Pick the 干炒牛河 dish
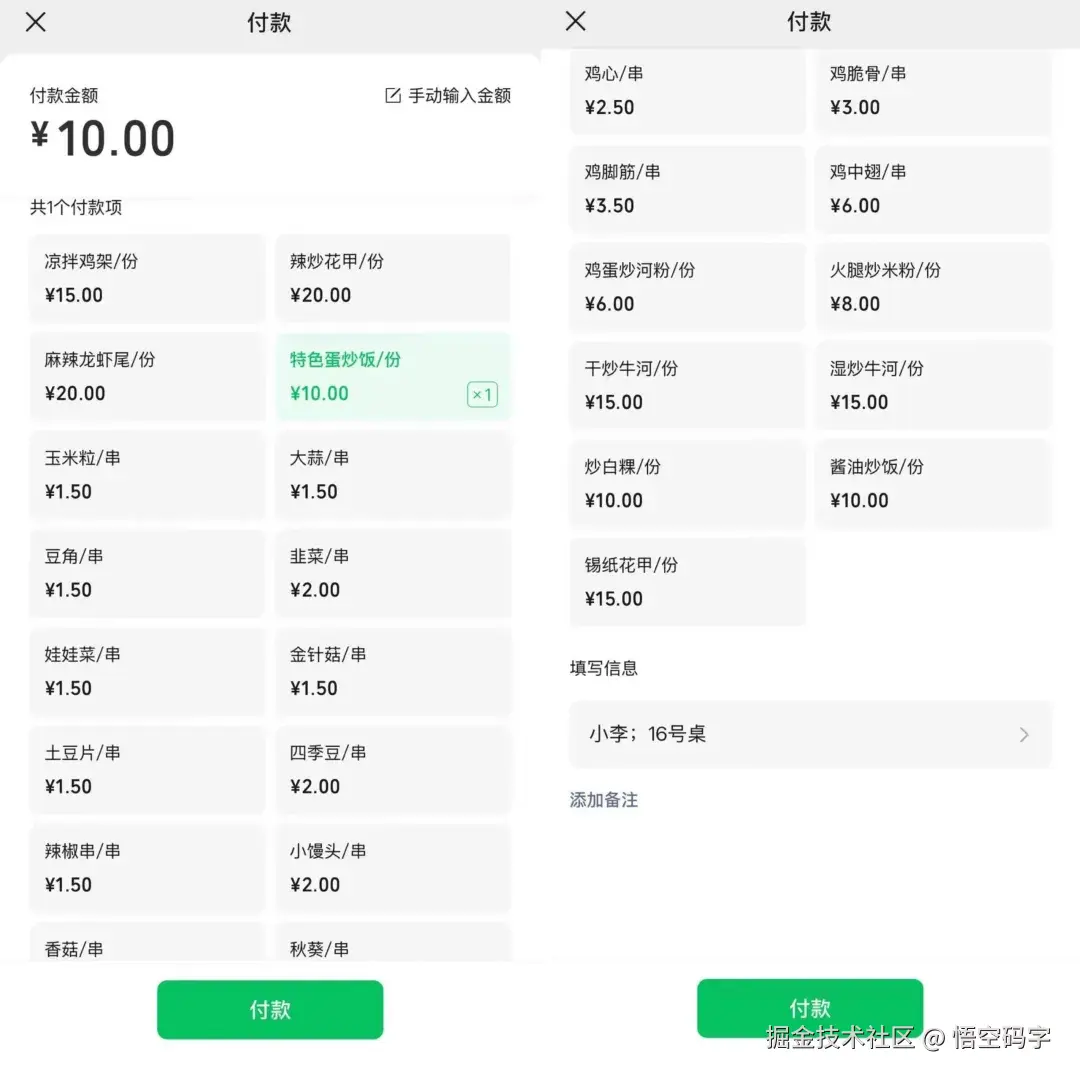The width and height of the screenshot is (1080, 1080). pyautogui.click(x=687, y=385)
